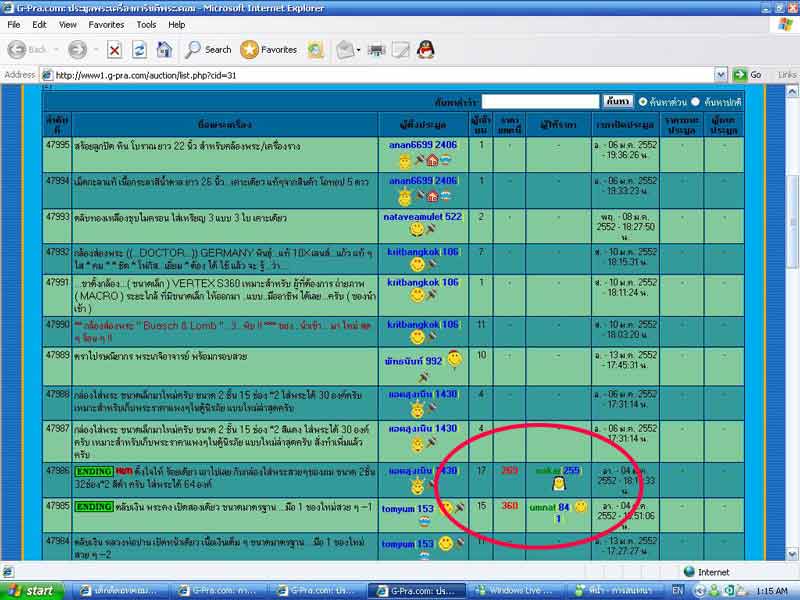800x600 pixels.
Task: Expand the address bar URL dropdown
Action: 720,75
